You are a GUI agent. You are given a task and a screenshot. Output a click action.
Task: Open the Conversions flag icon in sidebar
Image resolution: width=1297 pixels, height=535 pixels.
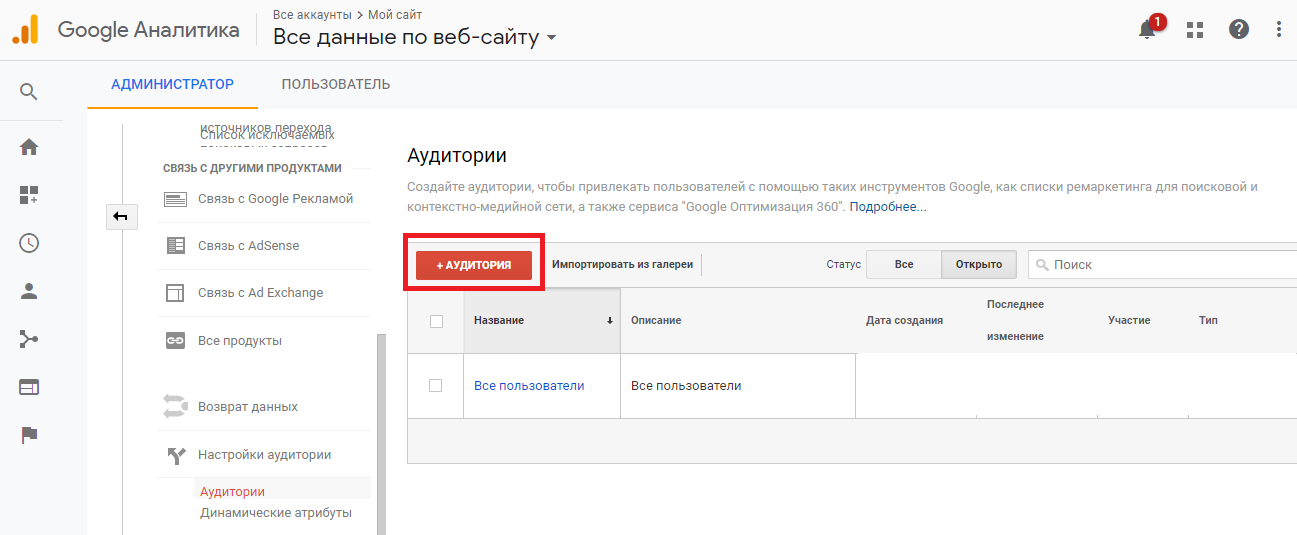click(x=29, y=434)
